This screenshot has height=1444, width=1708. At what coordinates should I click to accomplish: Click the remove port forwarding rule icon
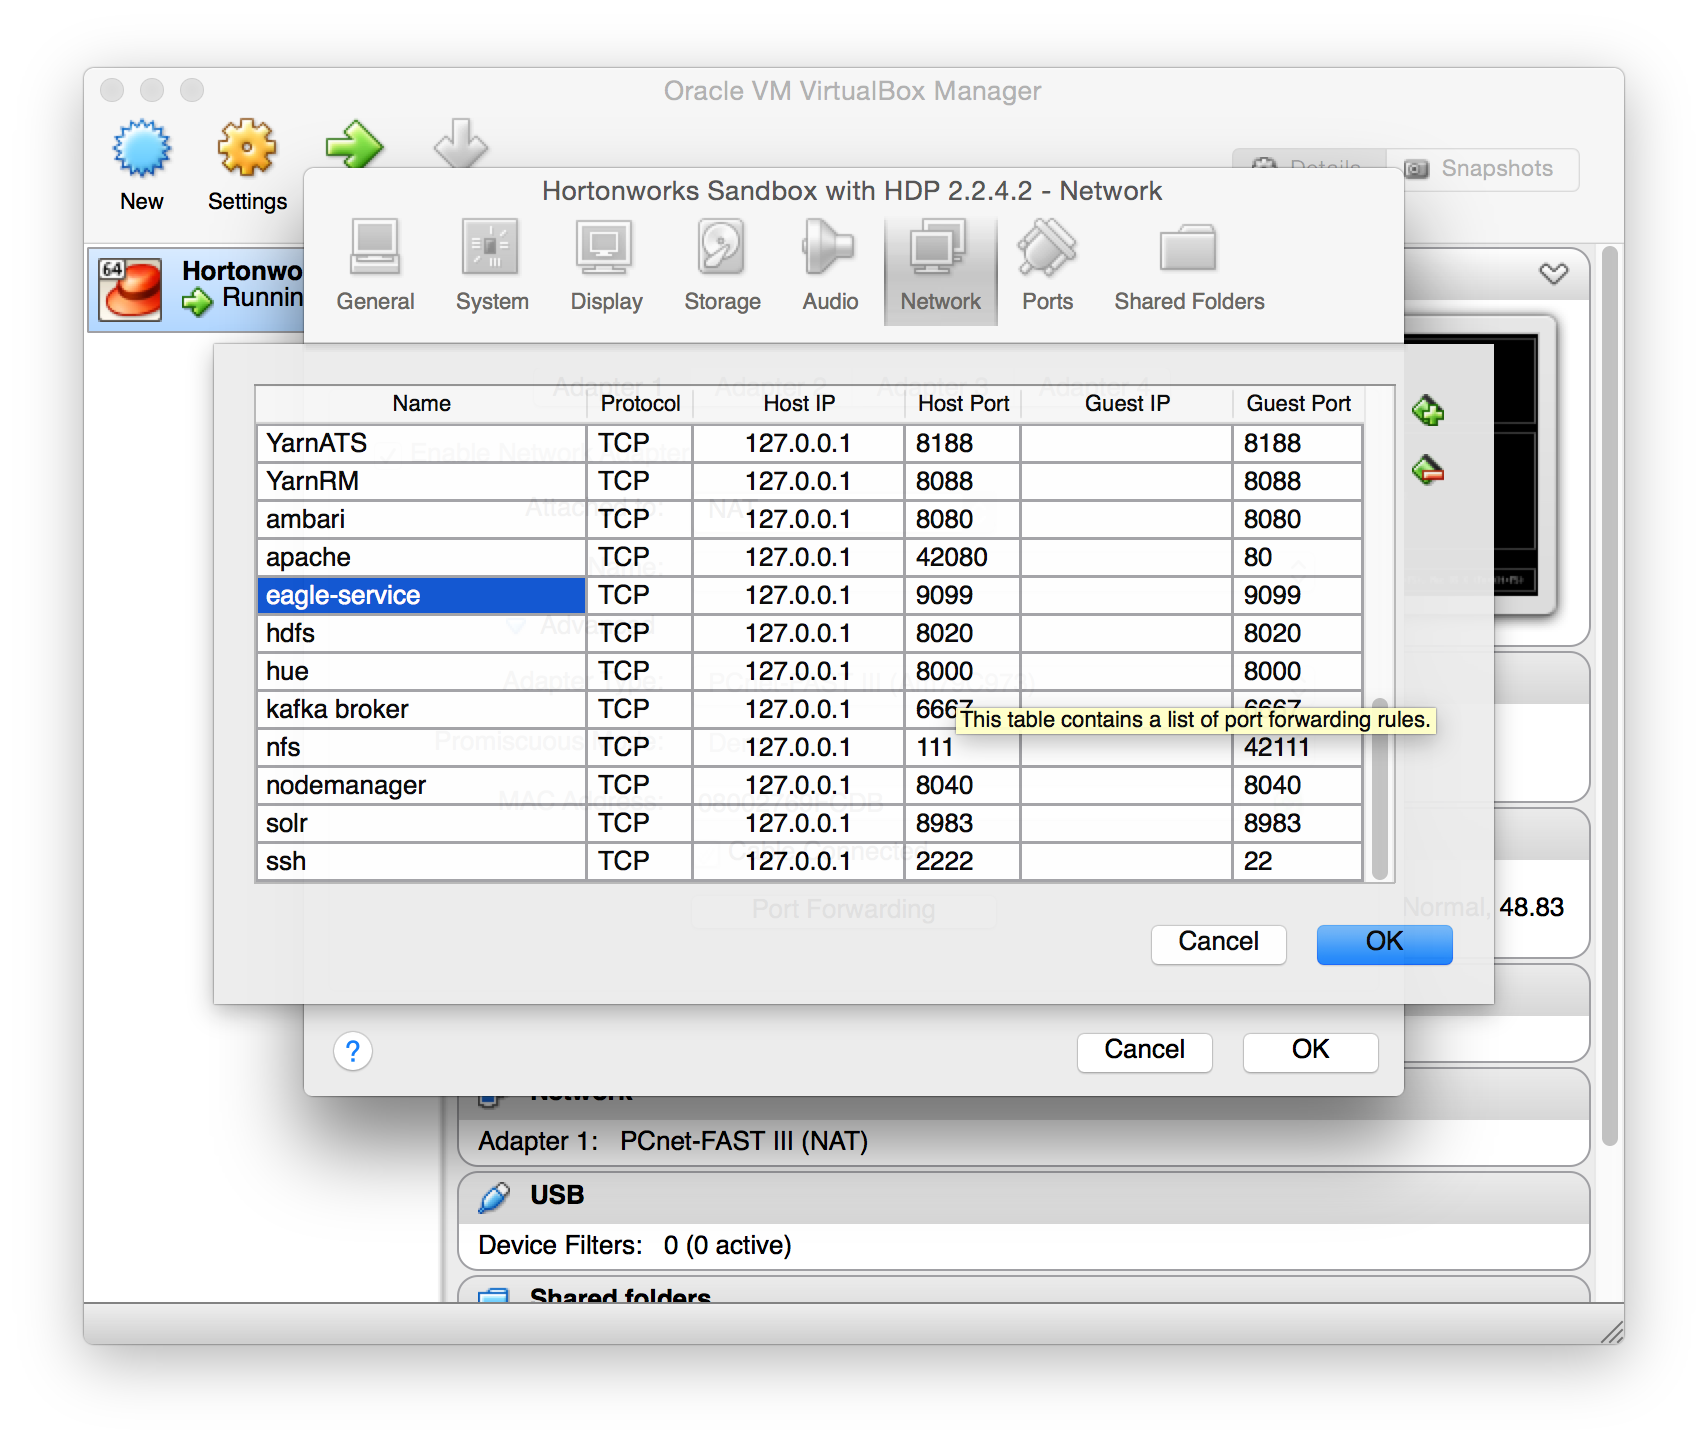pos(1427,469)
